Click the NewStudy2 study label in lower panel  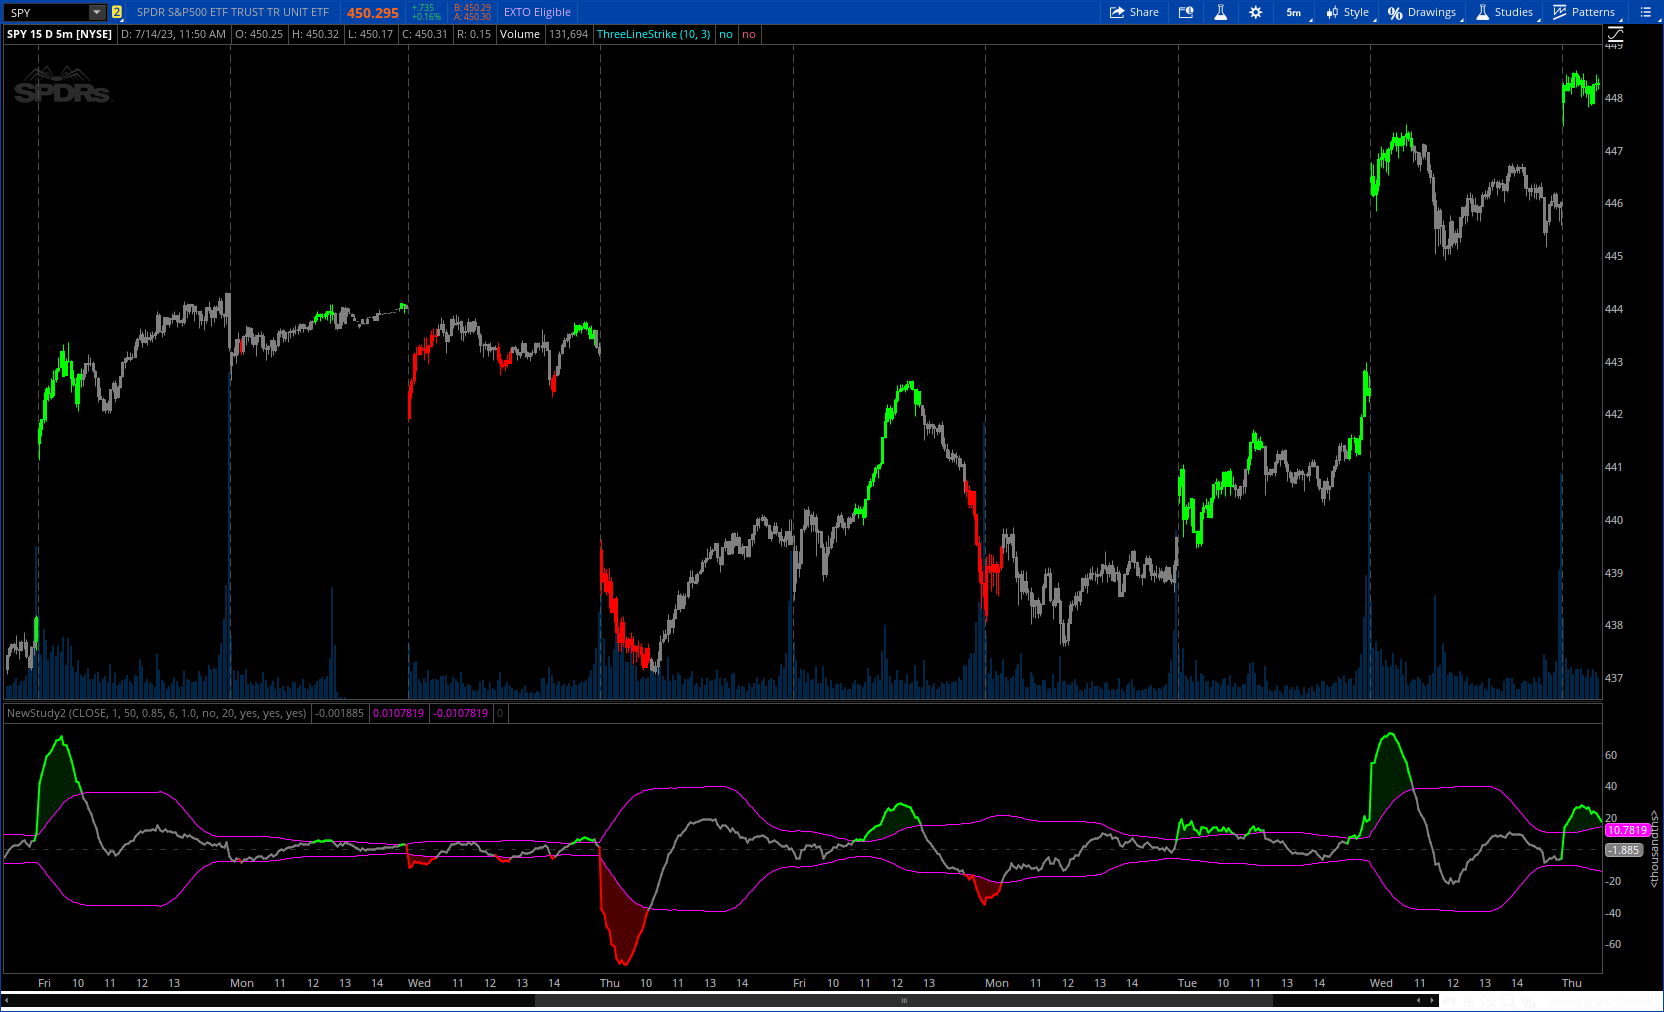(157, 713)
